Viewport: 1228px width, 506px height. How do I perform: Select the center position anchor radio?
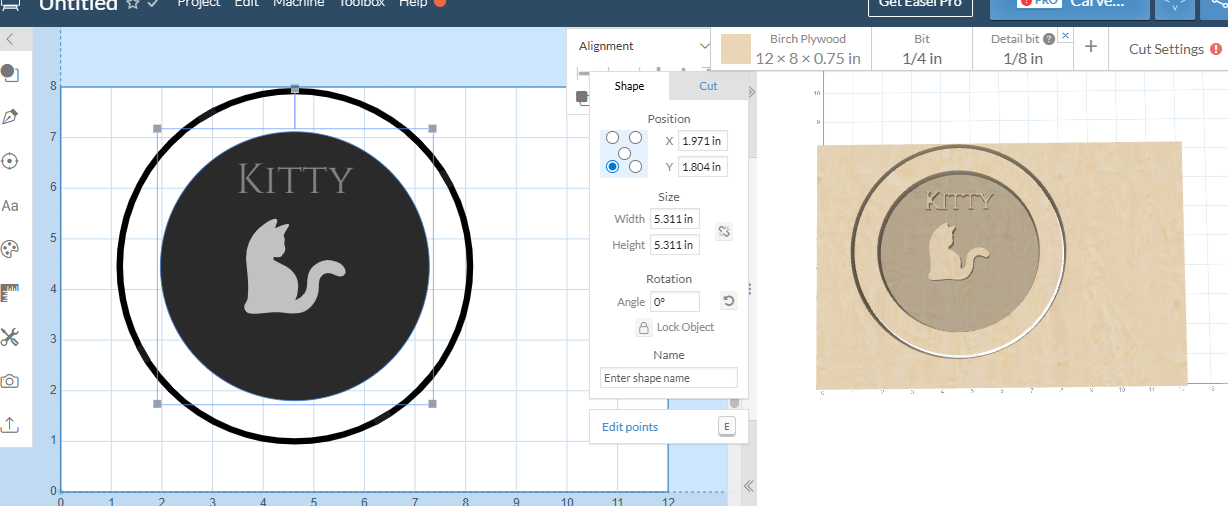click(x=624, y=152)
